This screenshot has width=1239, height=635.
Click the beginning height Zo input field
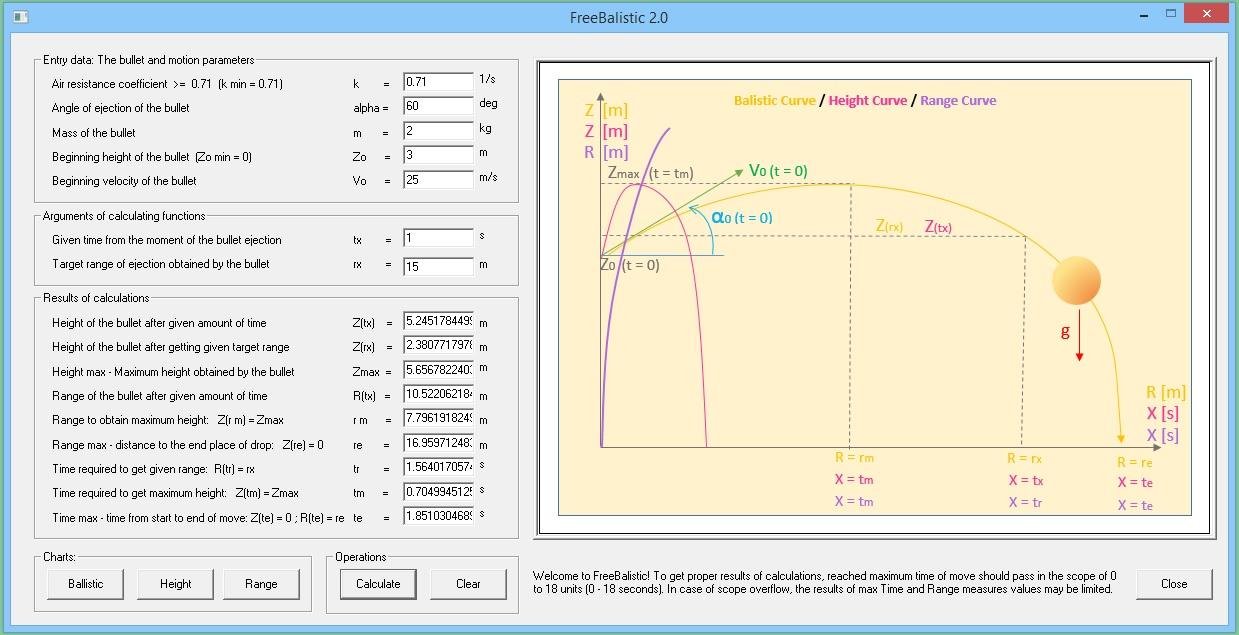click(436, 154)
